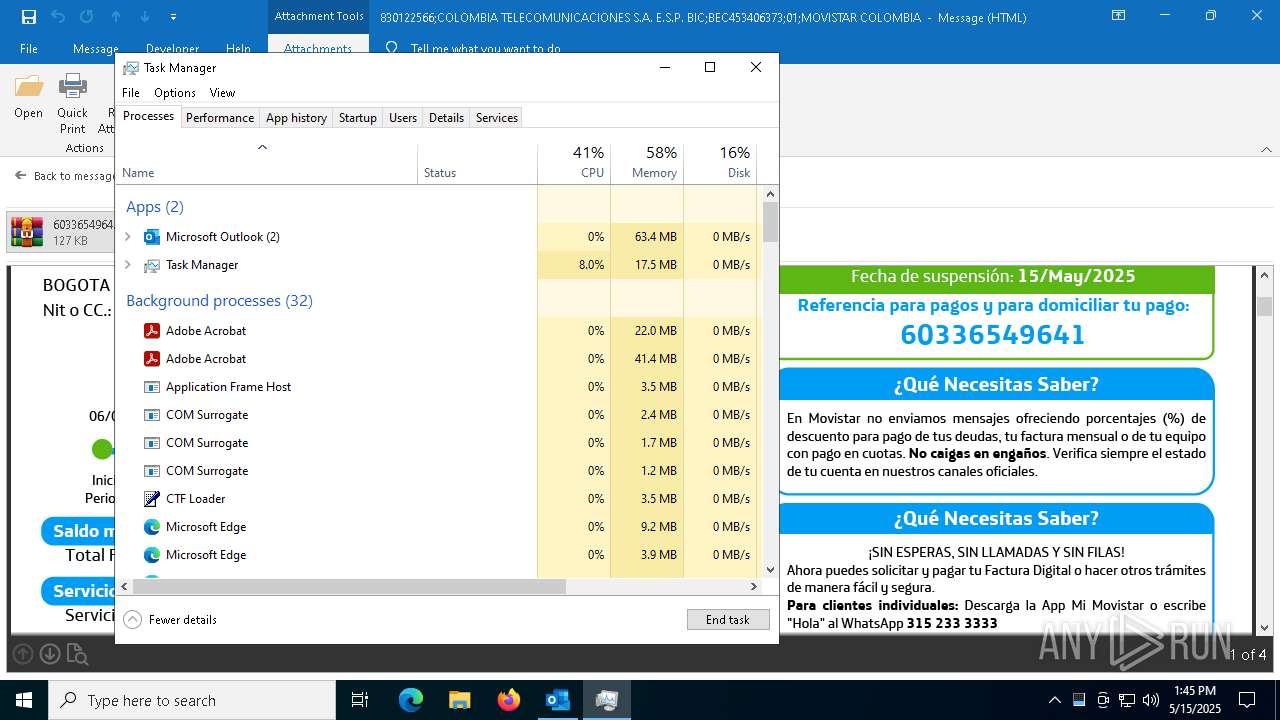Switch to the Users tab
The image size is (1280, 720).
pos(403,118)
